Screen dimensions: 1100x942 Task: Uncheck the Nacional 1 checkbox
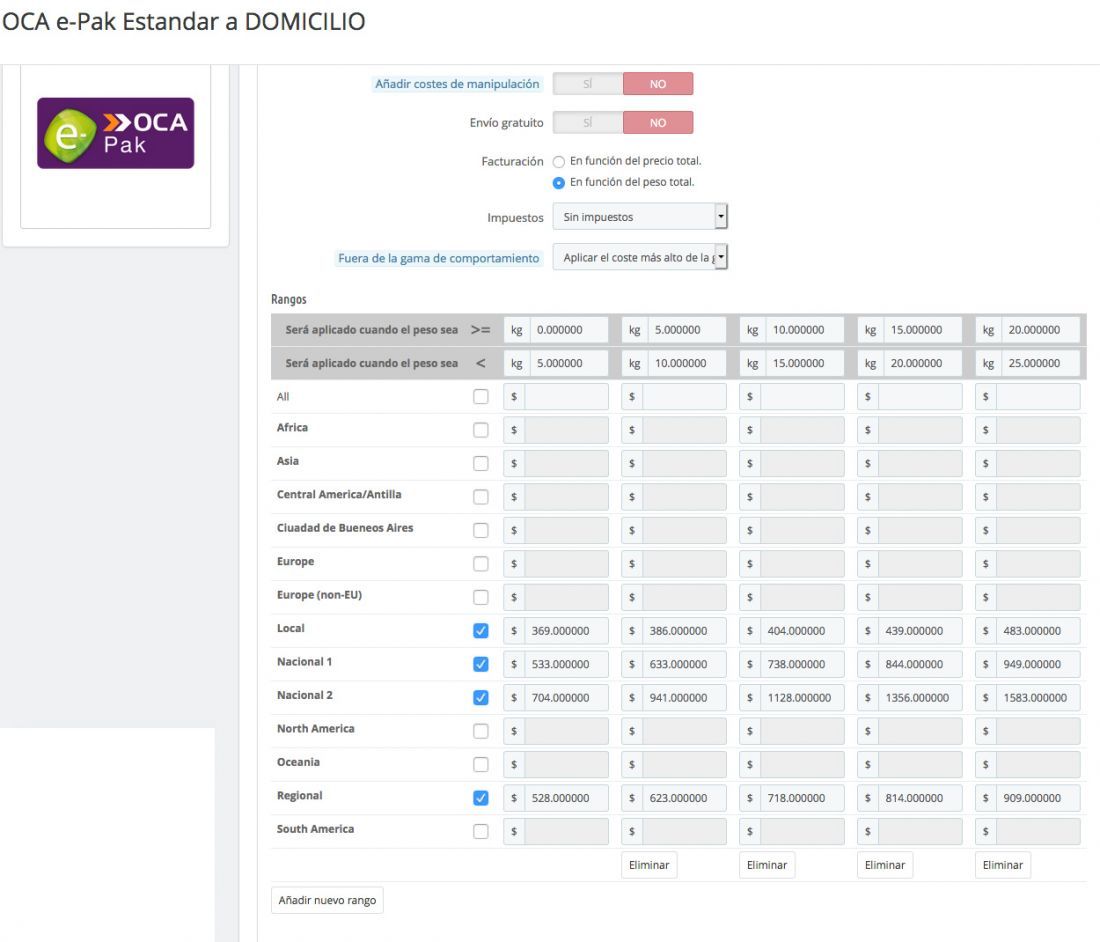coord(481,664)
